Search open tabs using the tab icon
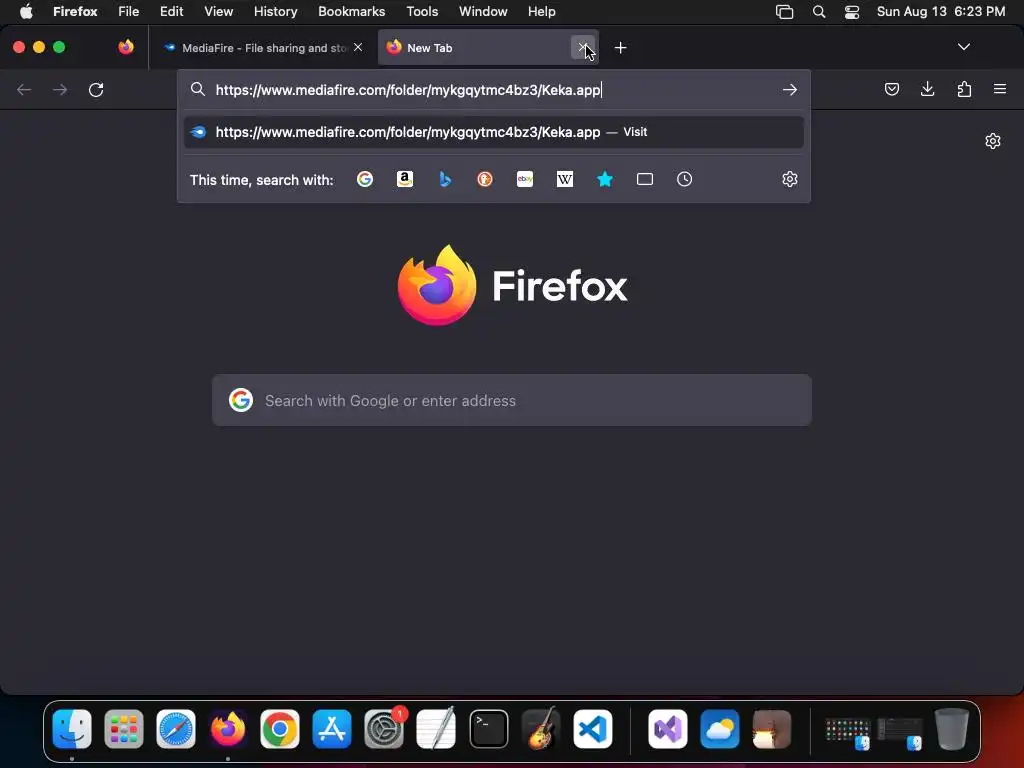The width and height of the screenshot is (1024, 768). click(645, 179)
